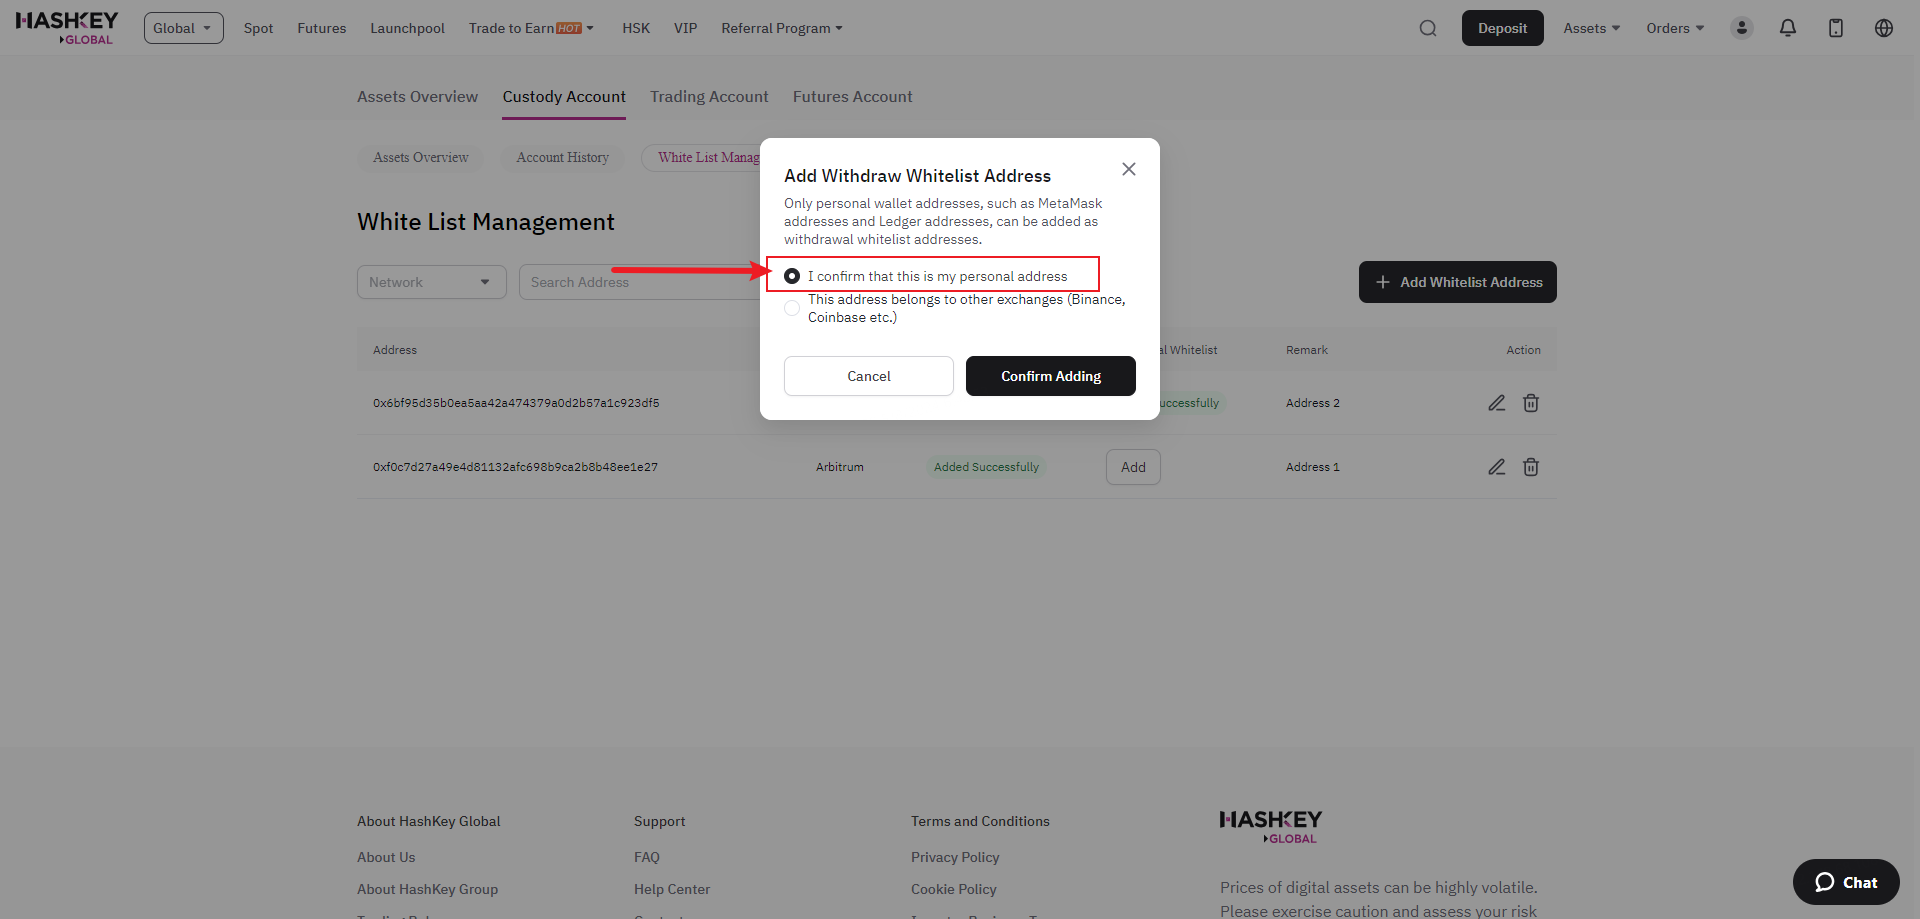Click the Confirm Adding button

pos(1050,376)
